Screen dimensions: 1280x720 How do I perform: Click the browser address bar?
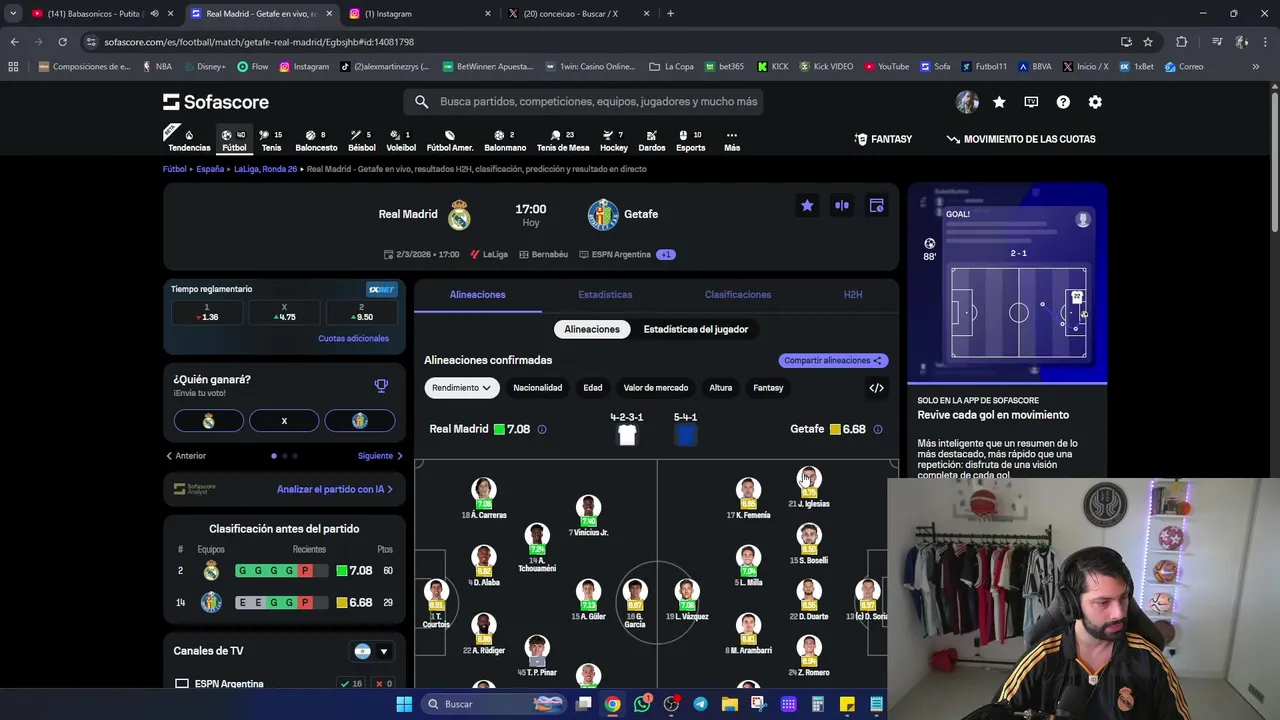tap(600, 42)
